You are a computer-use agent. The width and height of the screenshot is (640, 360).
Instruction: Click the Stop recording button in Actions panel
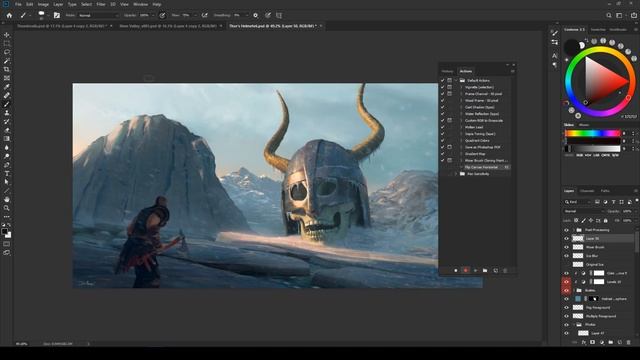click(x=456, y=270)
